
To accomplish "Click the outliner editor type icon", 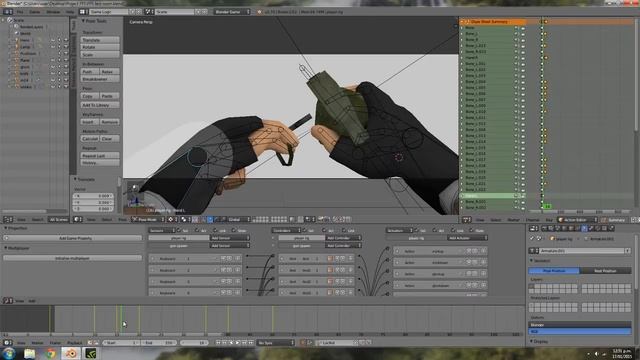I will click(x=7, y=220).
